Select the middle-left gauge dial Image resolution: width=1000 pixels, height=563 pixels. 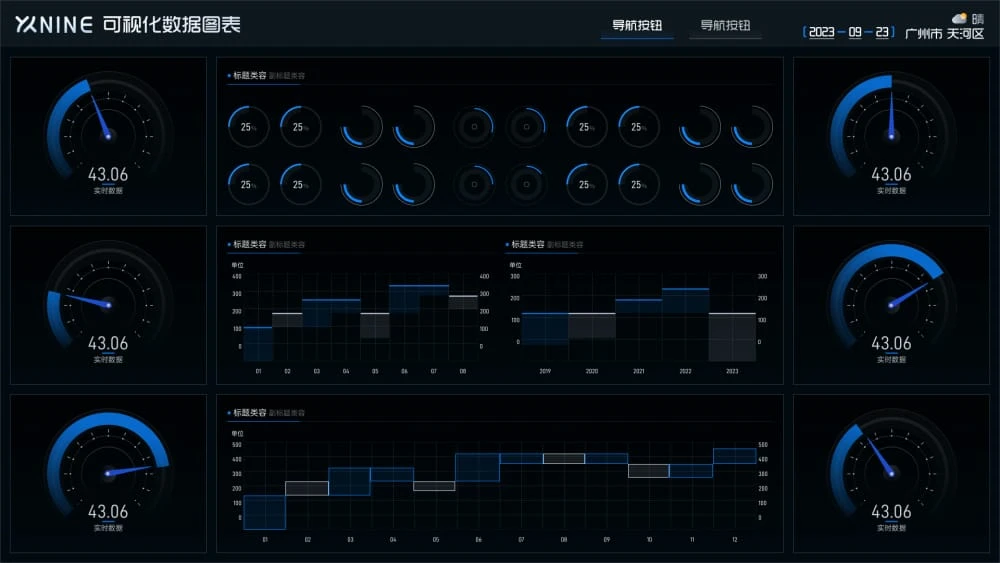(108, 303)
